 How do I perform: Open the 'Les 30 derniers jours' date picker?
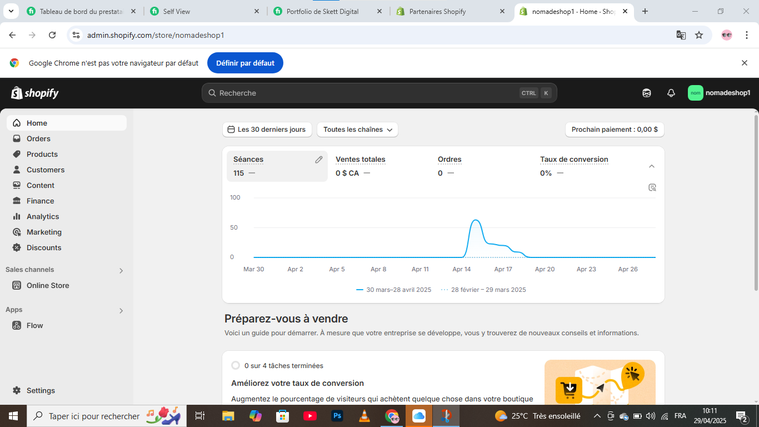267,129
